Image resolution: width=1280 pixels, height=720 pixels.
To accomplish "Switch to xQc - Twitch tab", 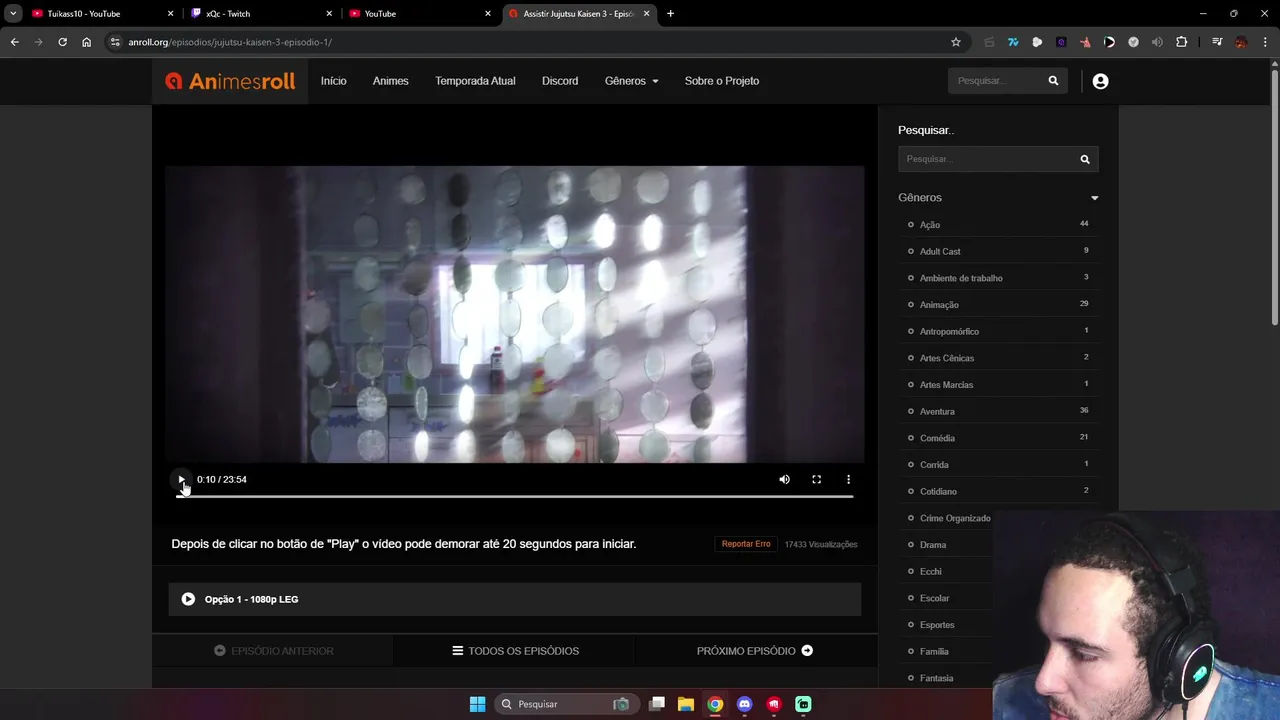I will pyautogui.click(x=262, y=14).
